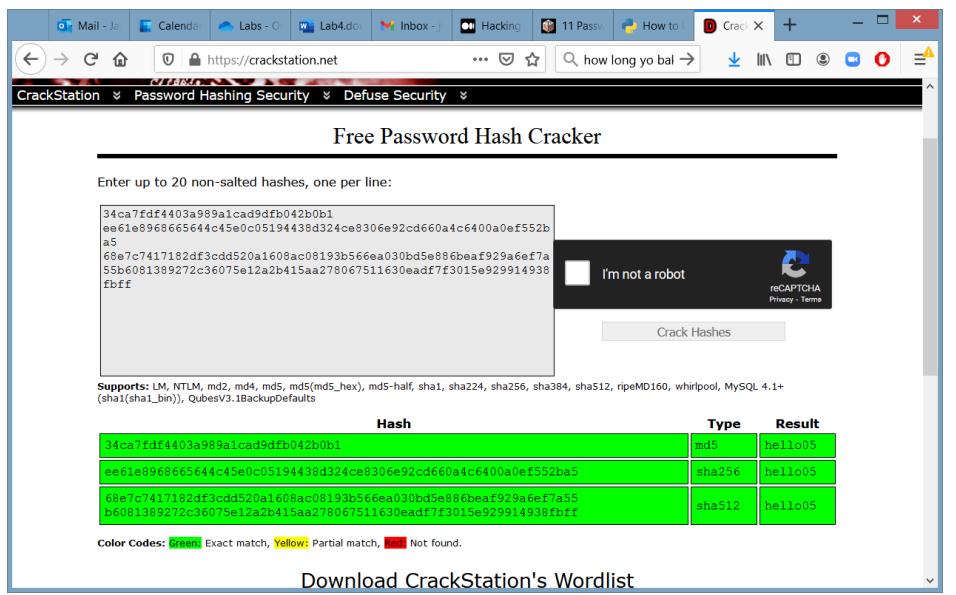The height and width of the screenshot is (595, 956).
Task: Select hello05 result in md5 row
Action: [x=797, y=445]
